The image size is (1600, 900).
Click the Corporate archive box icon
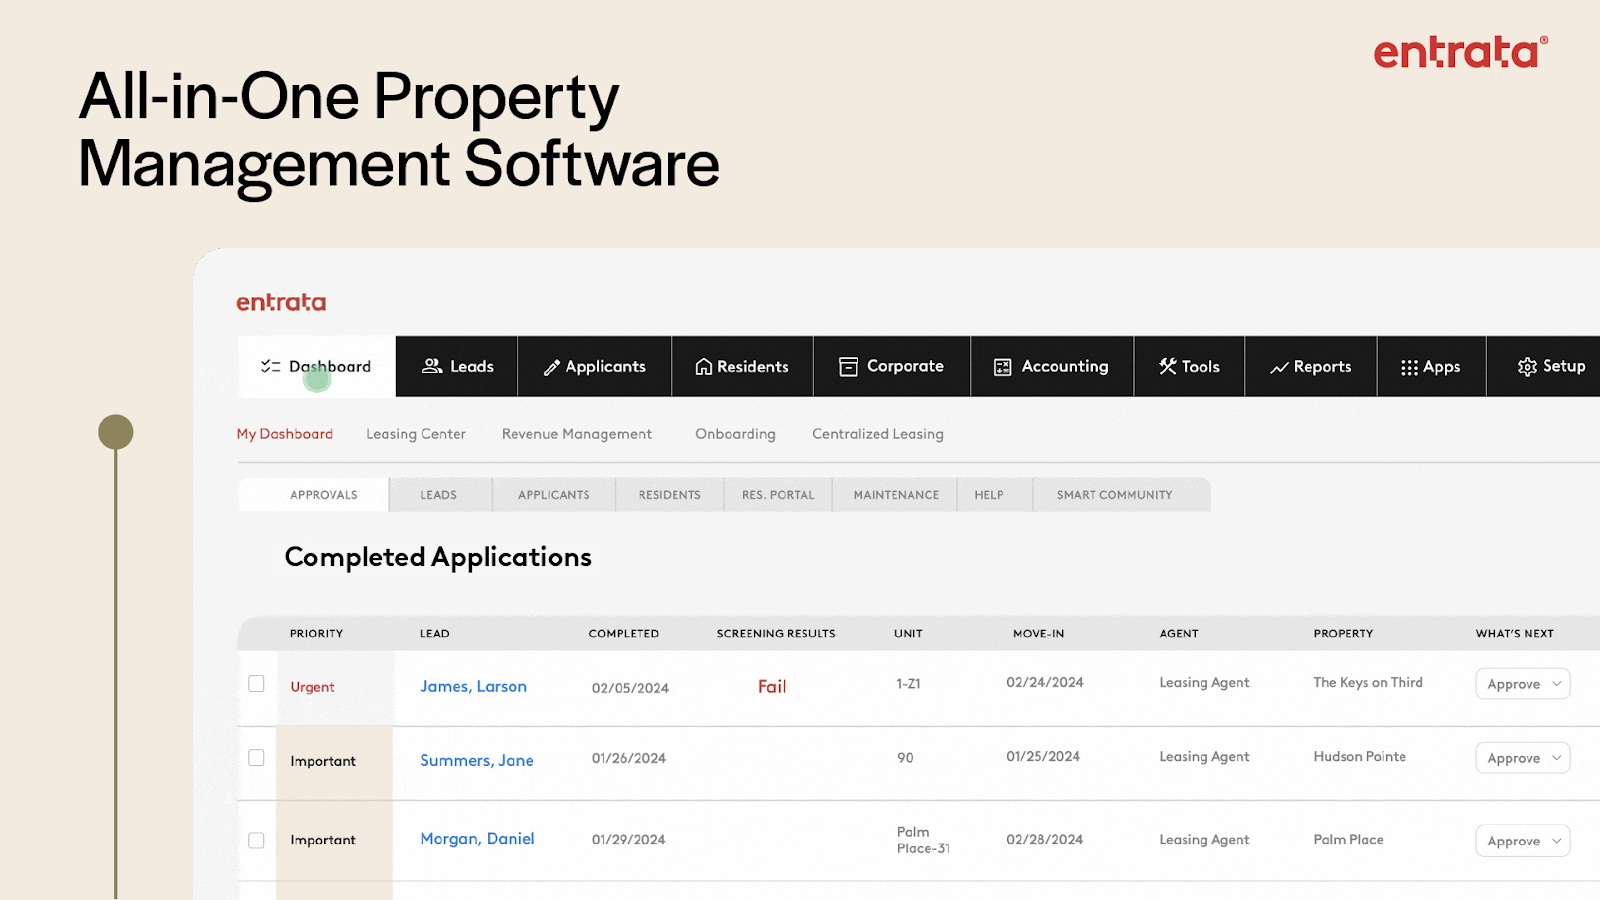pyautogui.click(x=848, y=367)
